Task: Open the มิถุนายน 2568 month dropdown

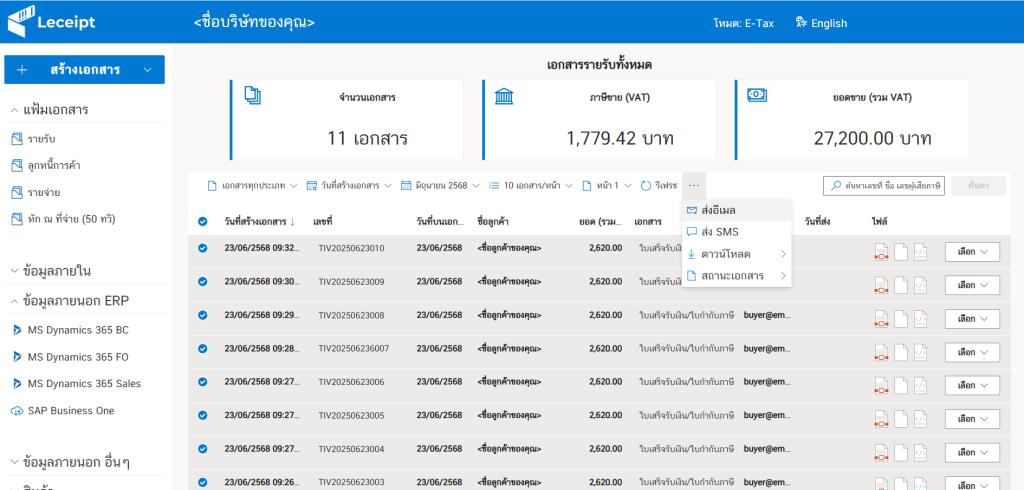Action: [x=440, y=186]
